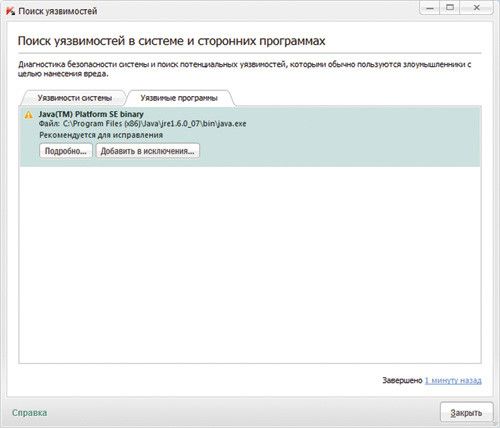The height and width of the screenshot is (428, 500).
Task: Click the Закрыть button
Action: pyautogui.click(x=466, y=413)
